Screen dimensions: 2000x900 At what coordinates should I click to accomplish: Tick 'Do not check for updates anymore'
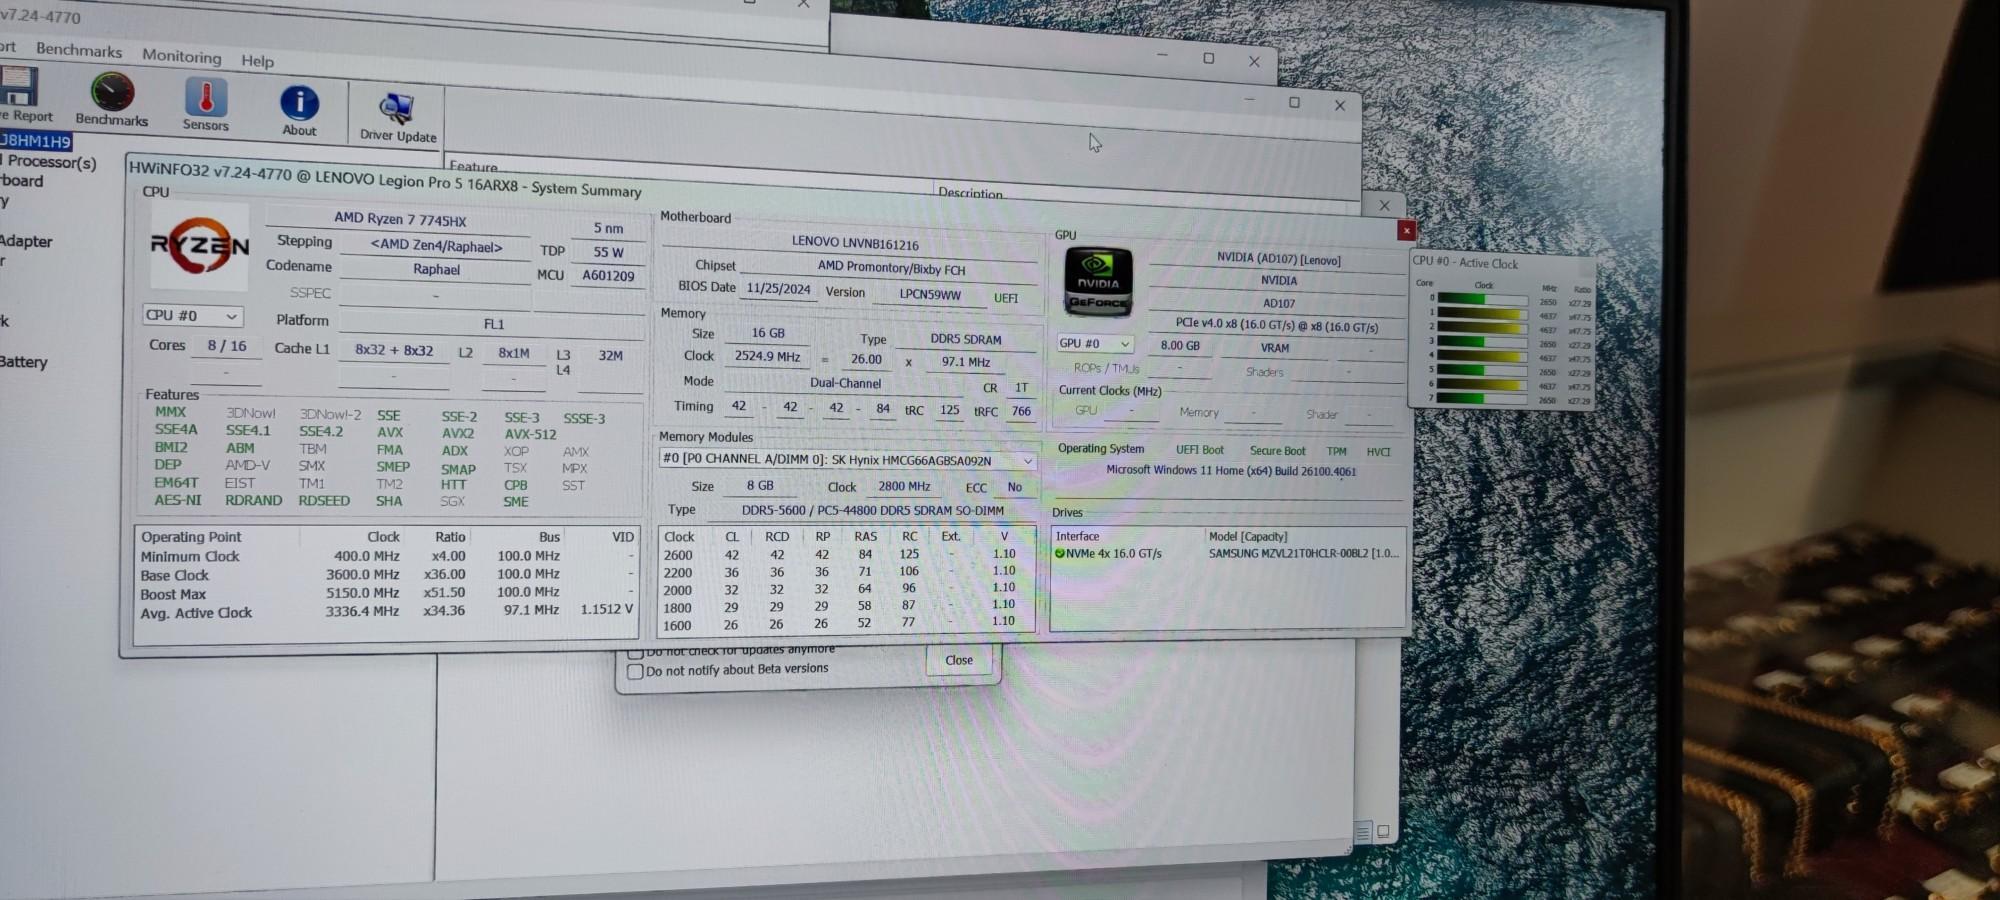click(x=635, y=651)
